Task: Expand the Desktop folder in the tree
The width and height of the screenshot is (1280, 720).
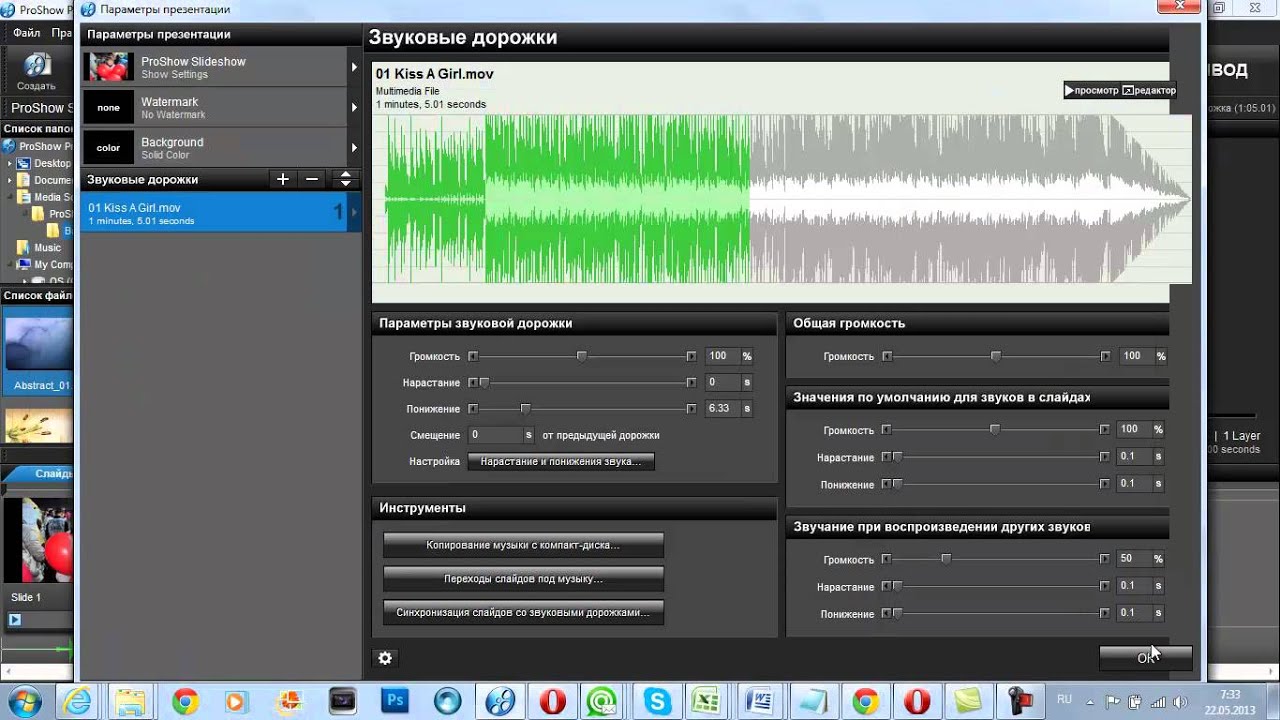Action: pyautogui.click(x=11, y=163)
